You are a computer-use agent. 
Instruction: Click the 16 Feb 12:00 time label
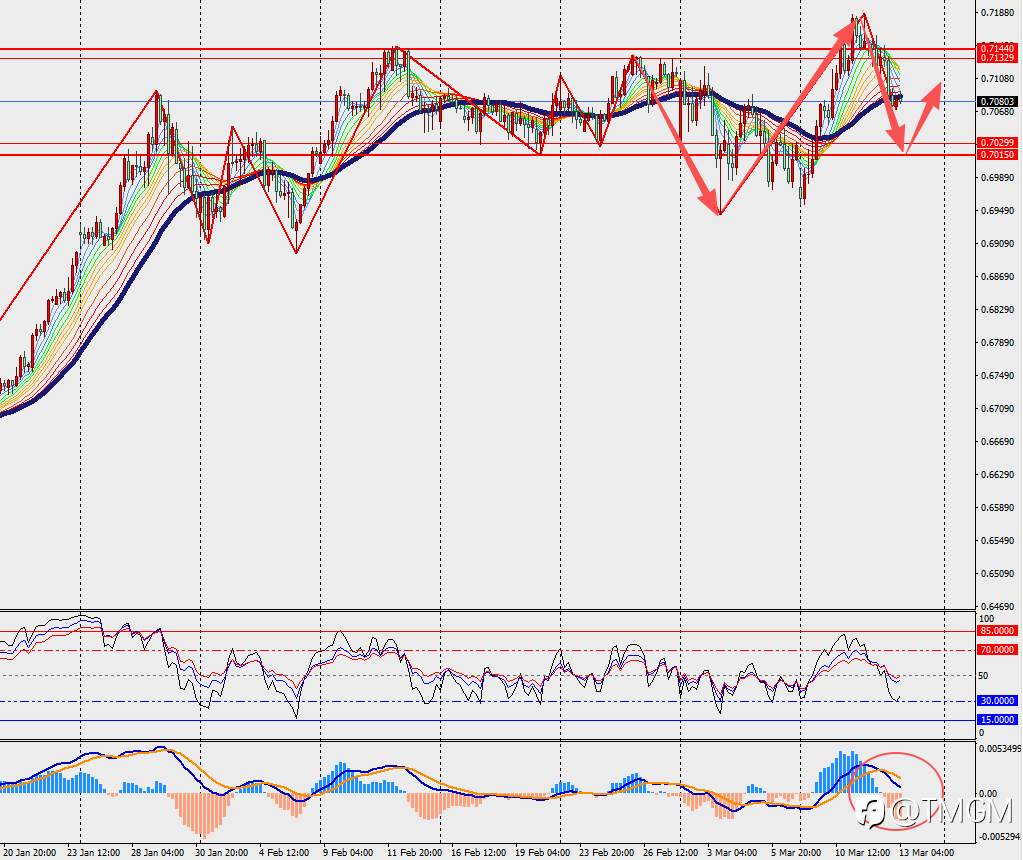click(x=478, y=853)
